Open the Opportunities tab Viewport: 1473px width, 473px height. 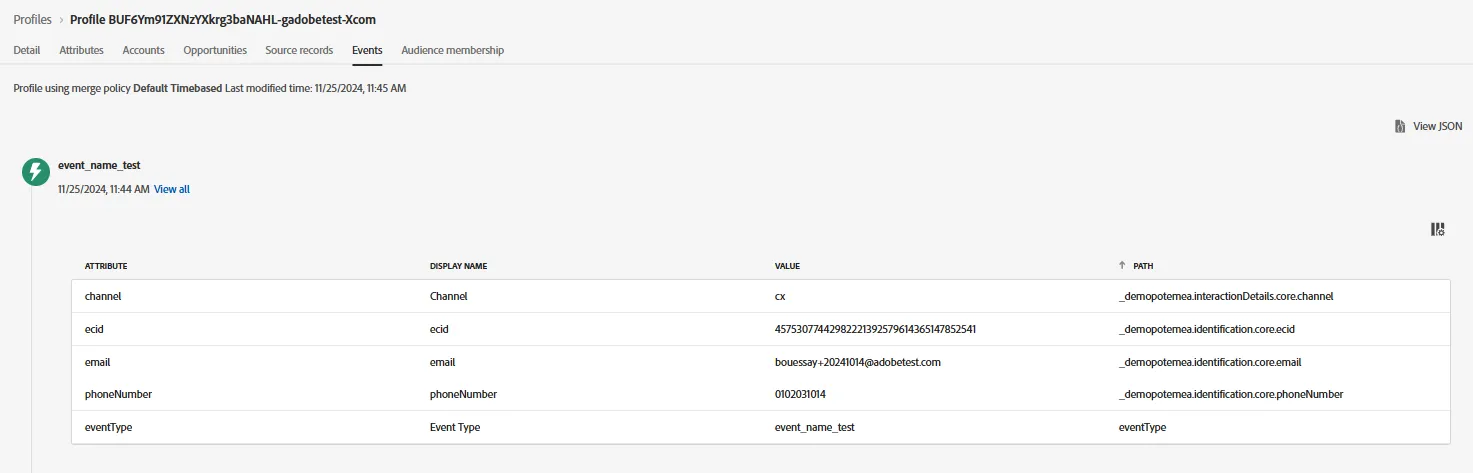coord(215,50)
